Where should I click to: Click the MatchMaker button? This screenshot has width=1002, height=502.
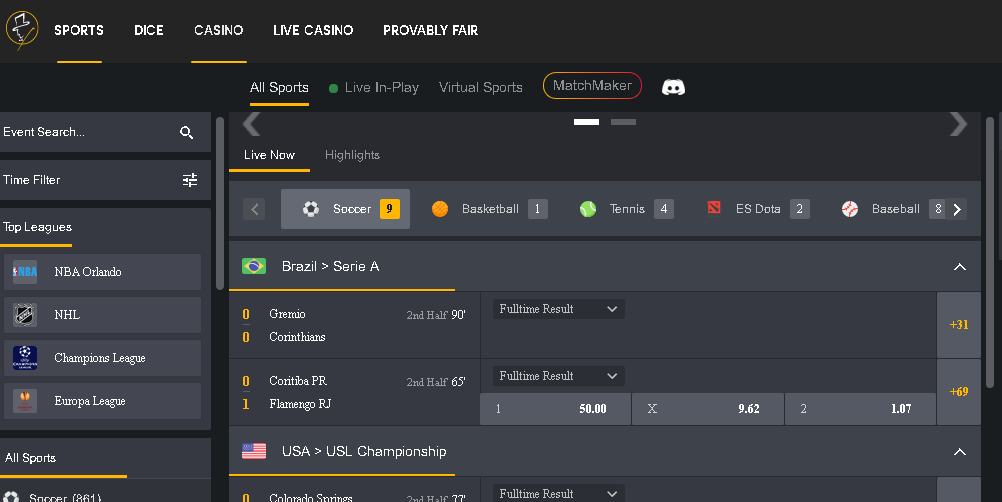(592, 86)
